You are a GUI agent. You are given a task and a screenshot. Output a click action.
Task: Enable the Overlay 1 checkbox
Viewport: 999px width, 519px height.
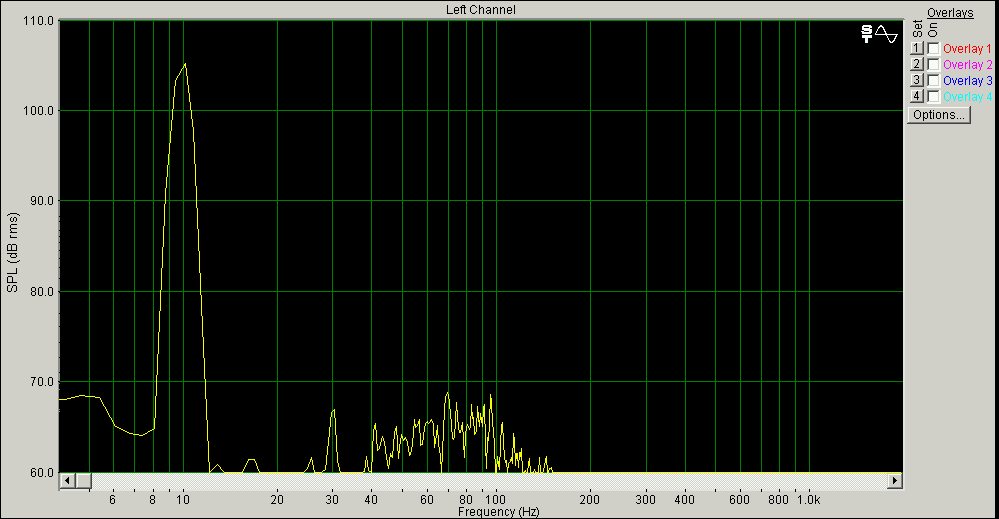pos(933,48)
